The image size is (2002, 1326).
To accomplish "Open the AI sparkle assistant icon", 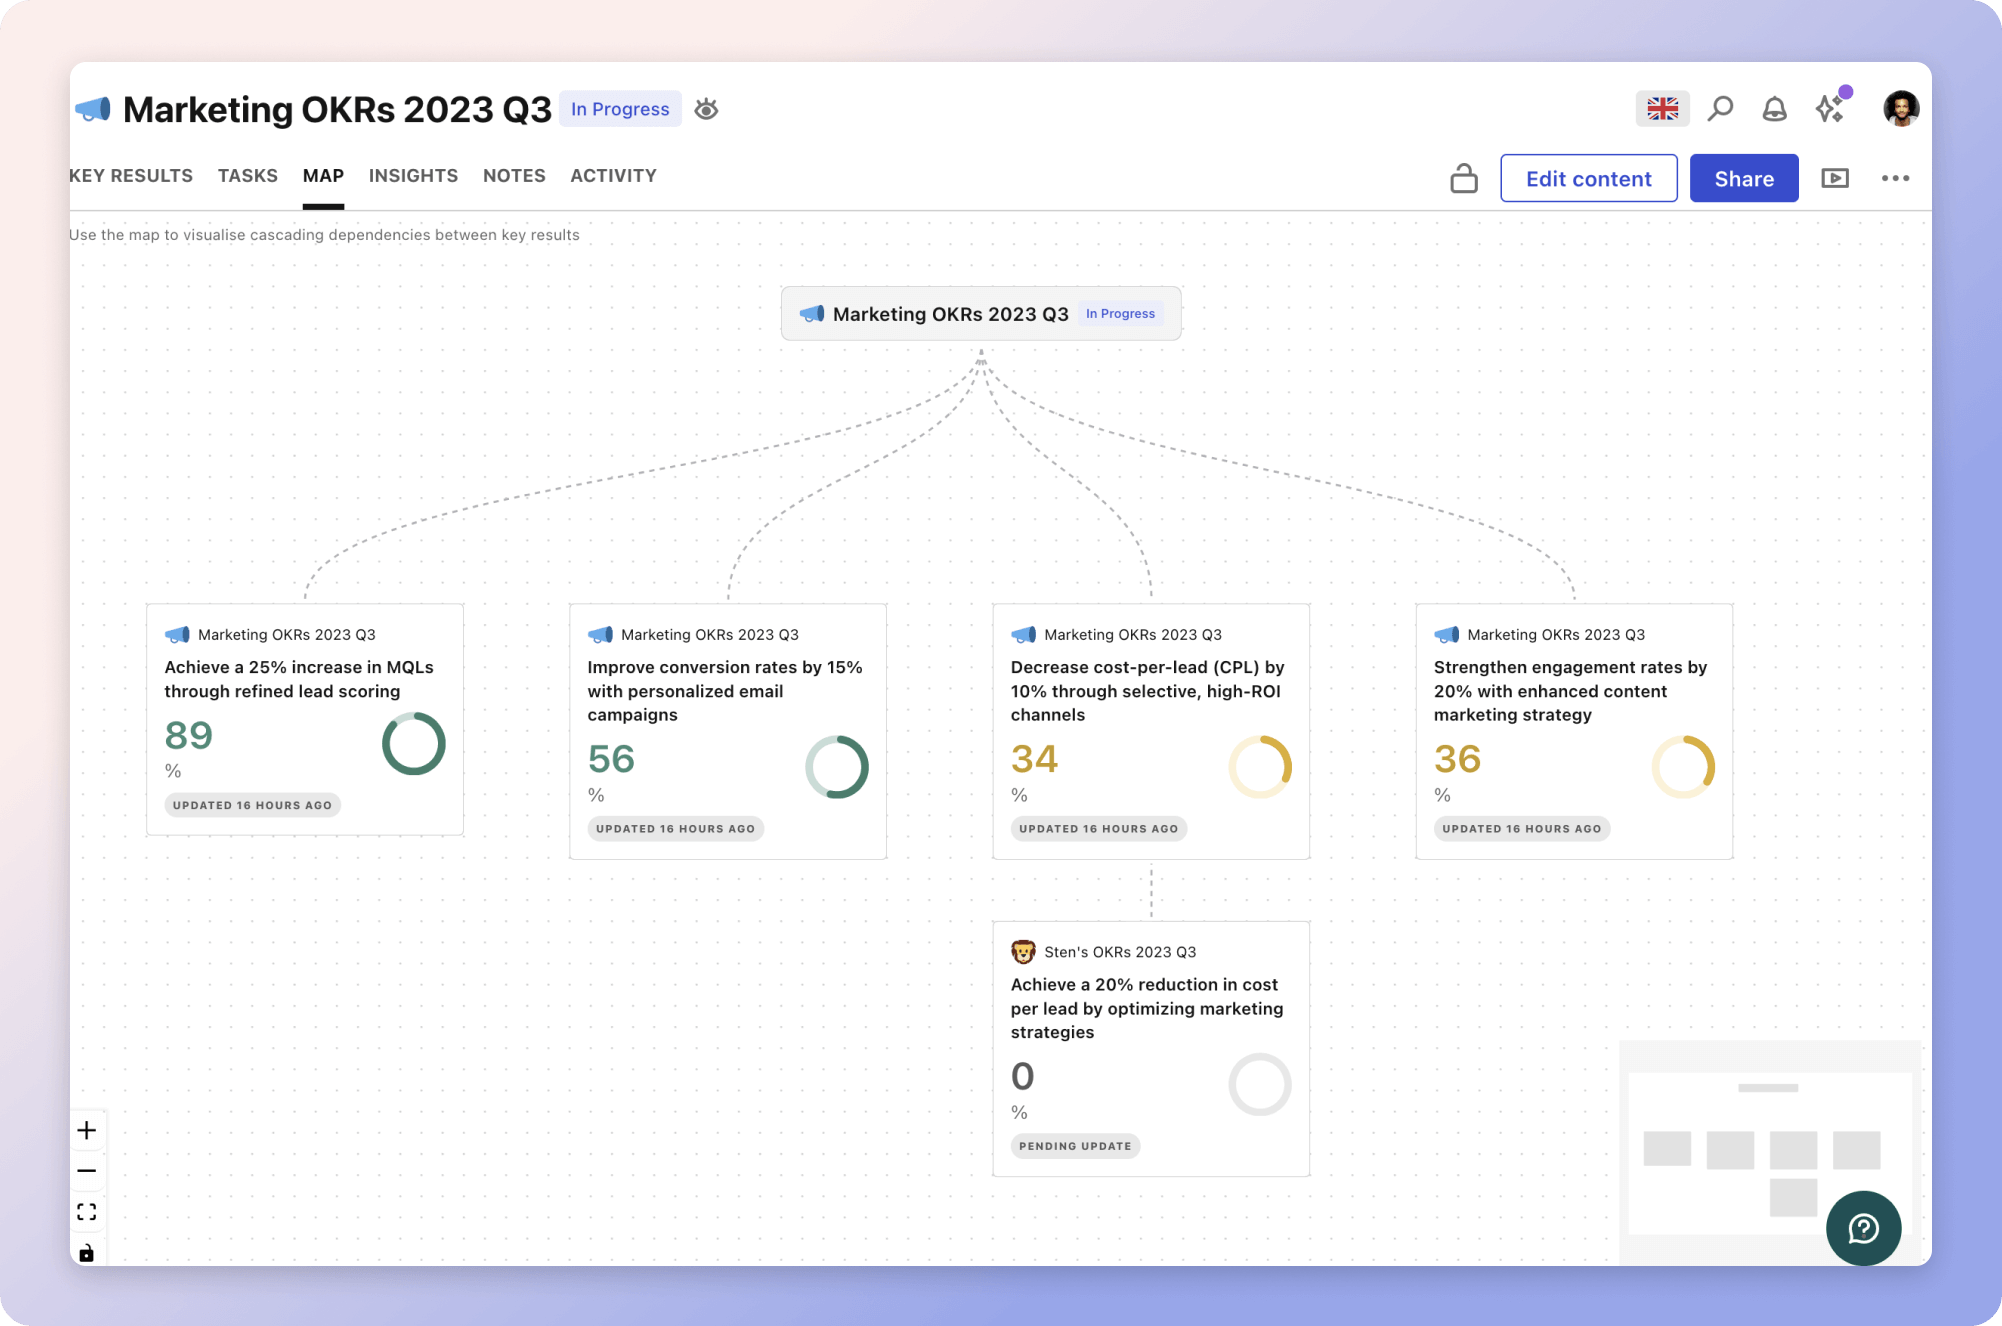I will click(x=1830, y=108).
